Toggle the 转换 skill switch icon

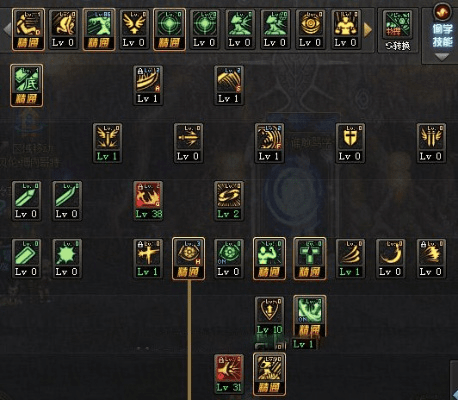point(398,31)
